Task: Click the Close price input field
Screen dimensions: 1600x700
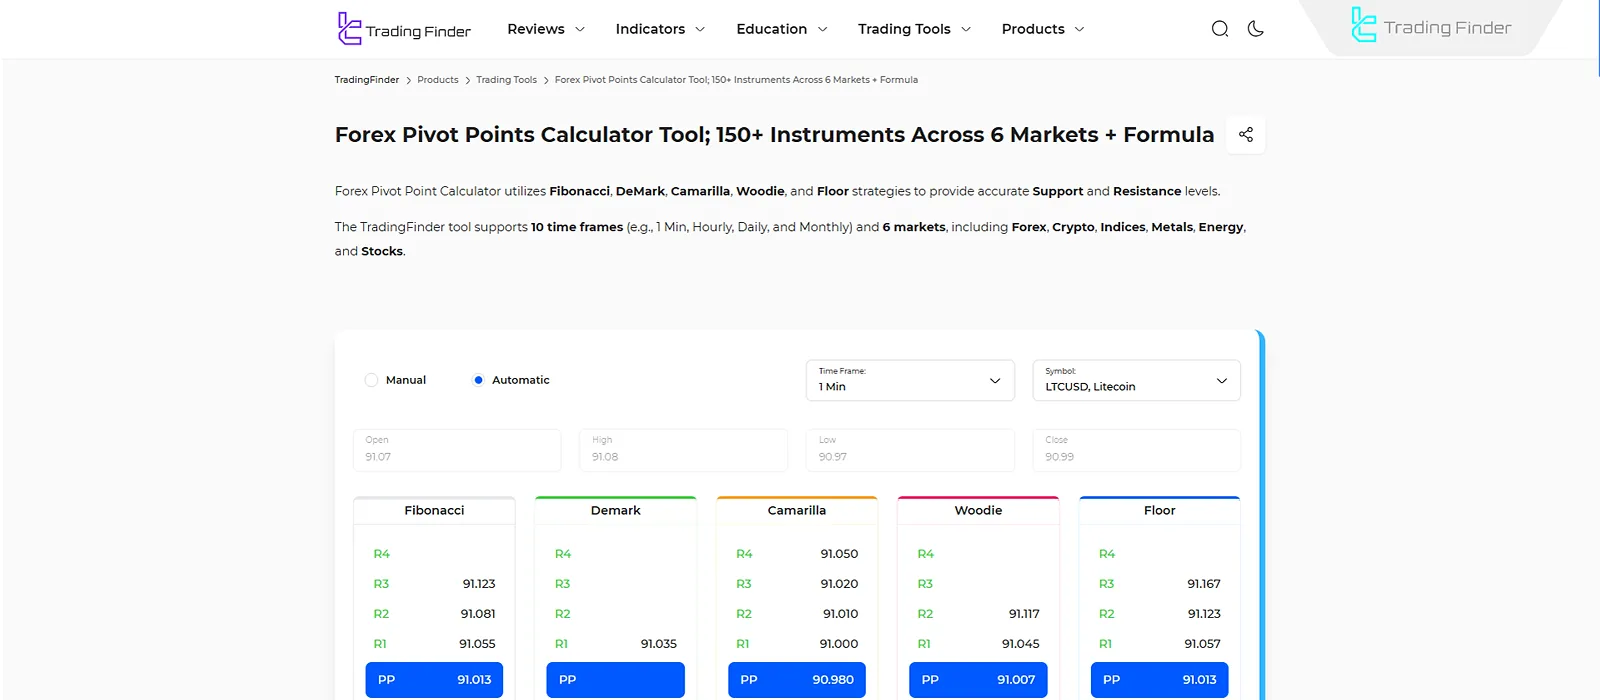Action: coord(1136,450)
